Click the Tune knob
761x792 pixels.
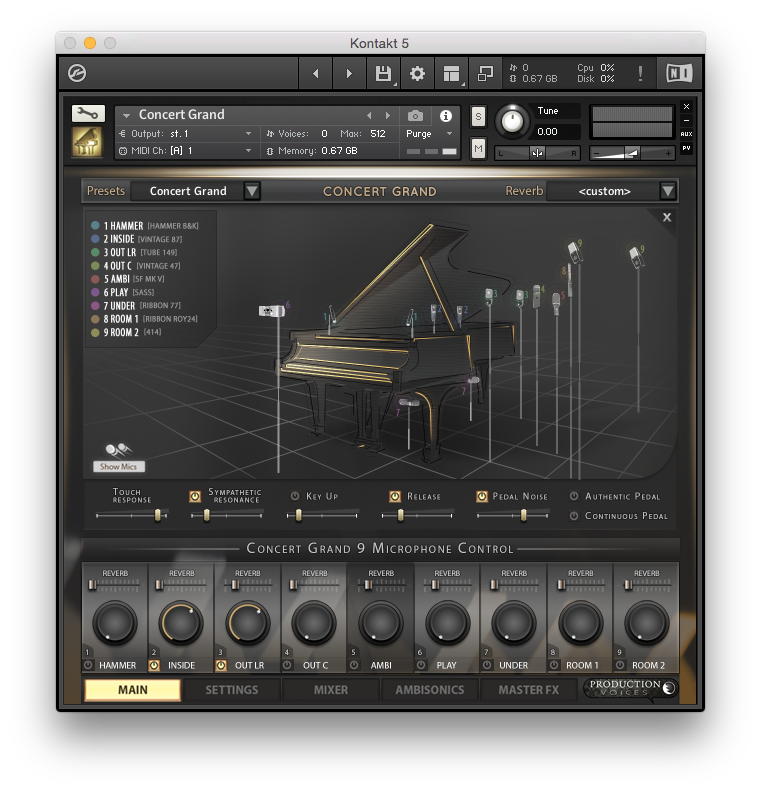pyautogui.click(x=512, y=122)
